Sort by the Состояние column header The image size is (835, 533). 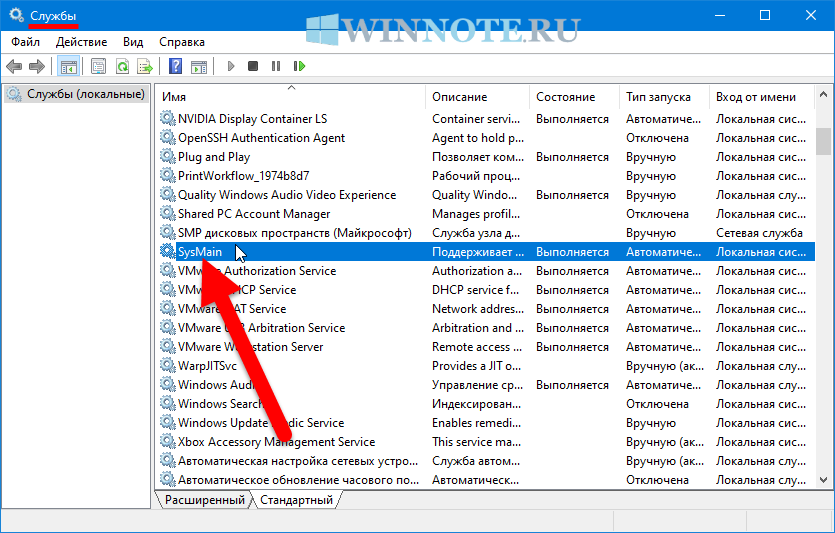click(575, 97)
